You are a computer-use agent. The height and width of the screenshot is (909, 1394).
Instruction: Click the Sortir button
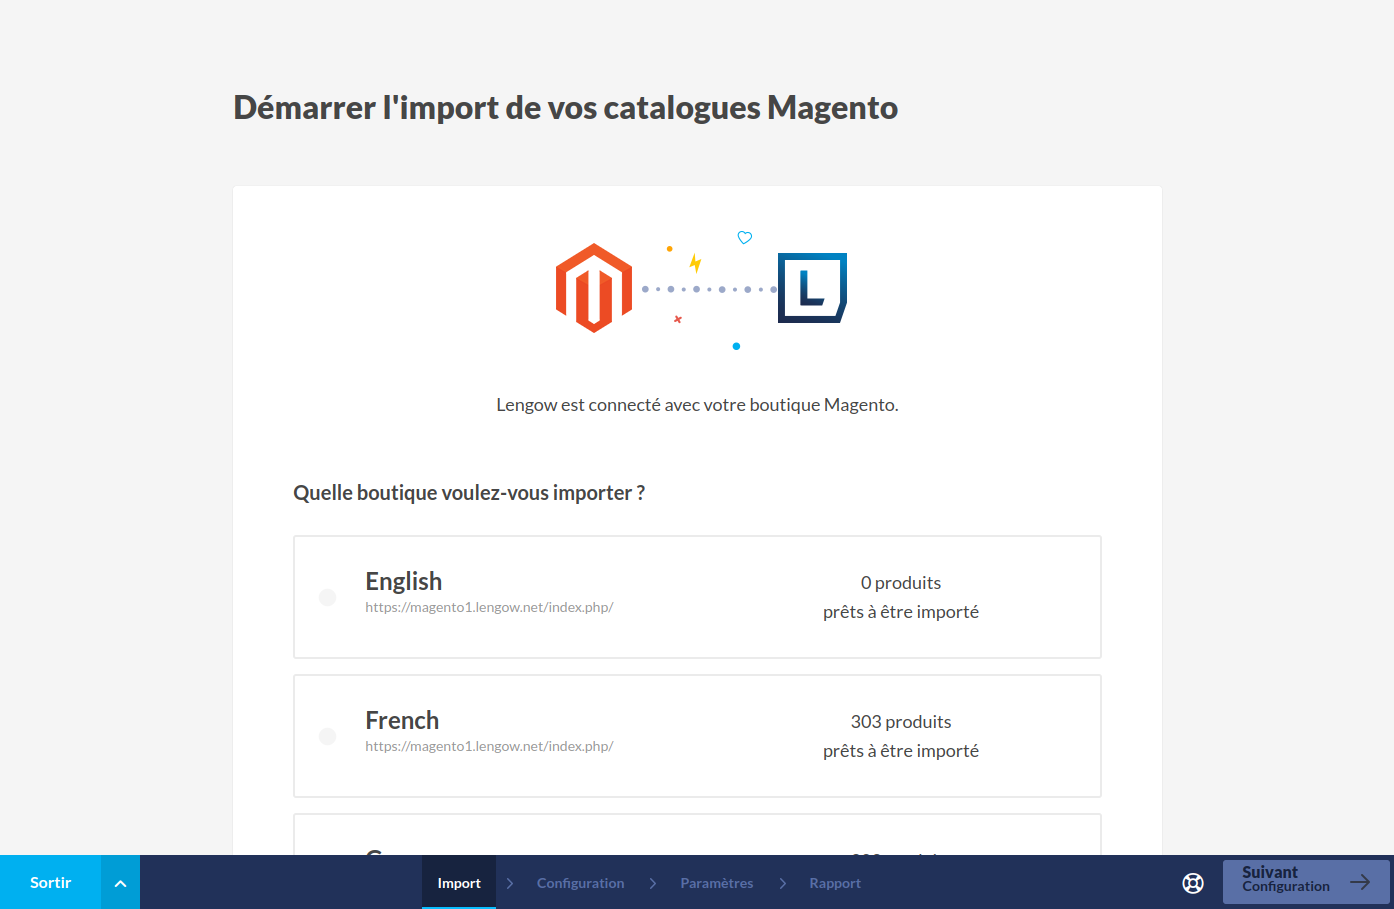[x=50, y=883]
